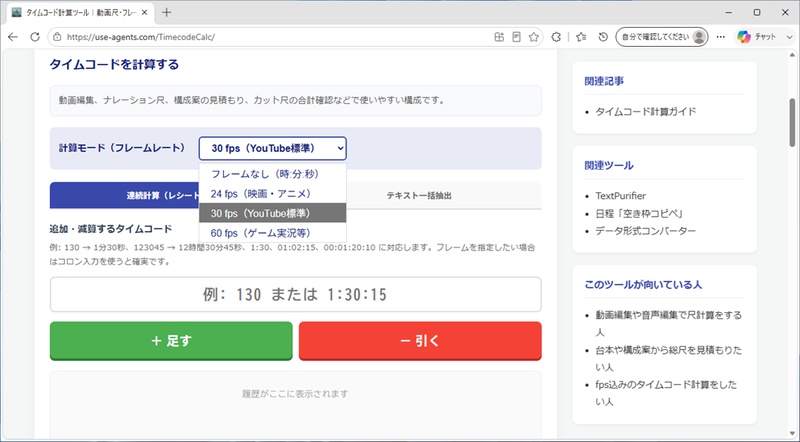
Task: Open the profile button 自分で確認してください
Action: pos(662,37)
